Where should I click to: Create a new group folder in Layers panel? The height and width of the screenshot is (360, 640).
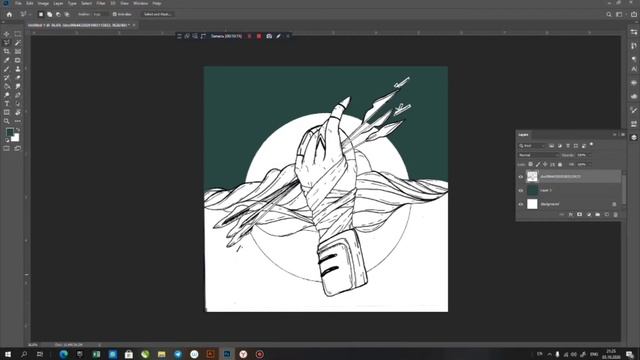point(598,215)
